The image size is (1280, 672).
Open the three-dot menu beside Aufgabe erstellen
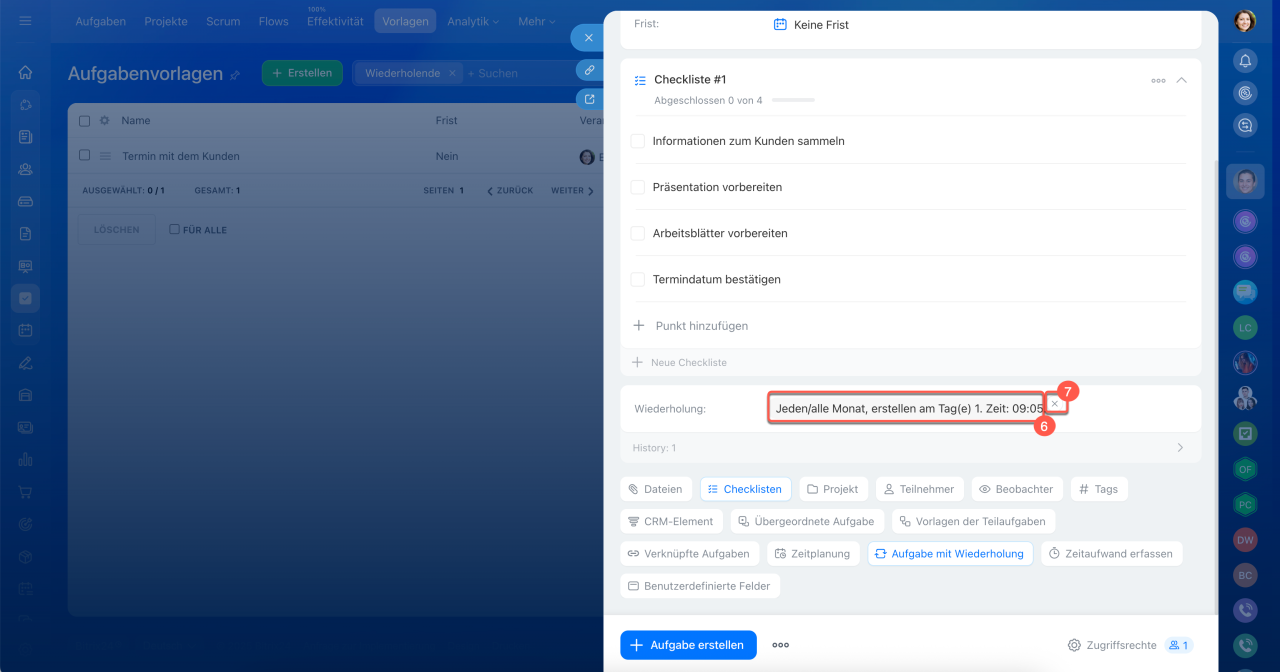point(780,645)
